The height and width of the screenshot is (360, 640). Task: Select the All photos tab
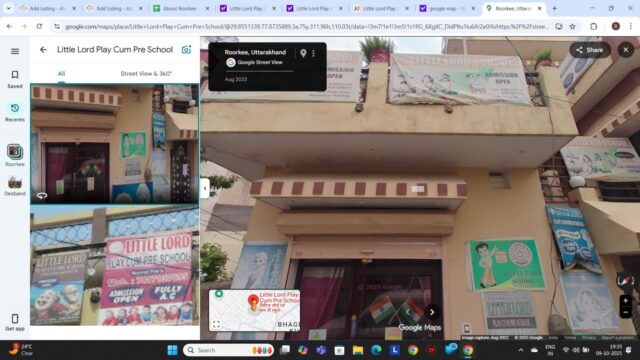(x=61, y=73)
